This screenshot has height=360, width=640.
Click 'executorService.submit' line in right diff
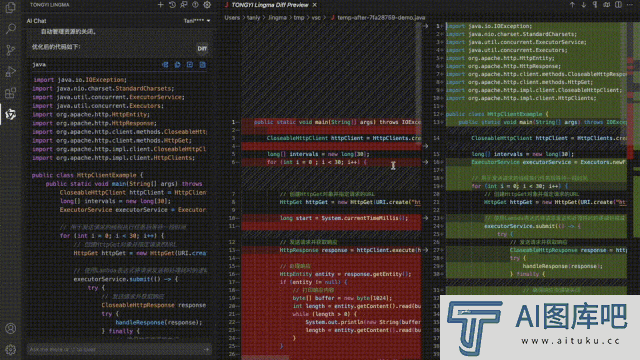(532, 226)
